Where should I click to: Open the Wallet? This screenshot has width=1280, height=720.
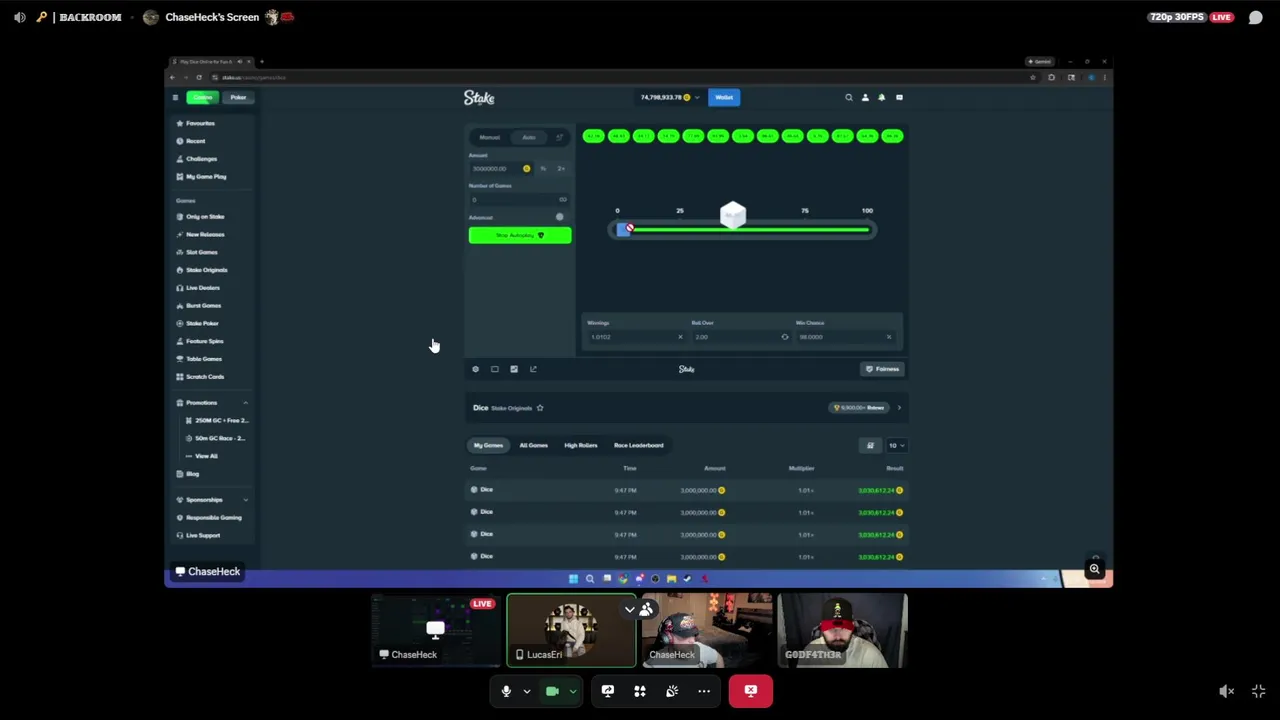pyautogui.click(x=723, y=97)
